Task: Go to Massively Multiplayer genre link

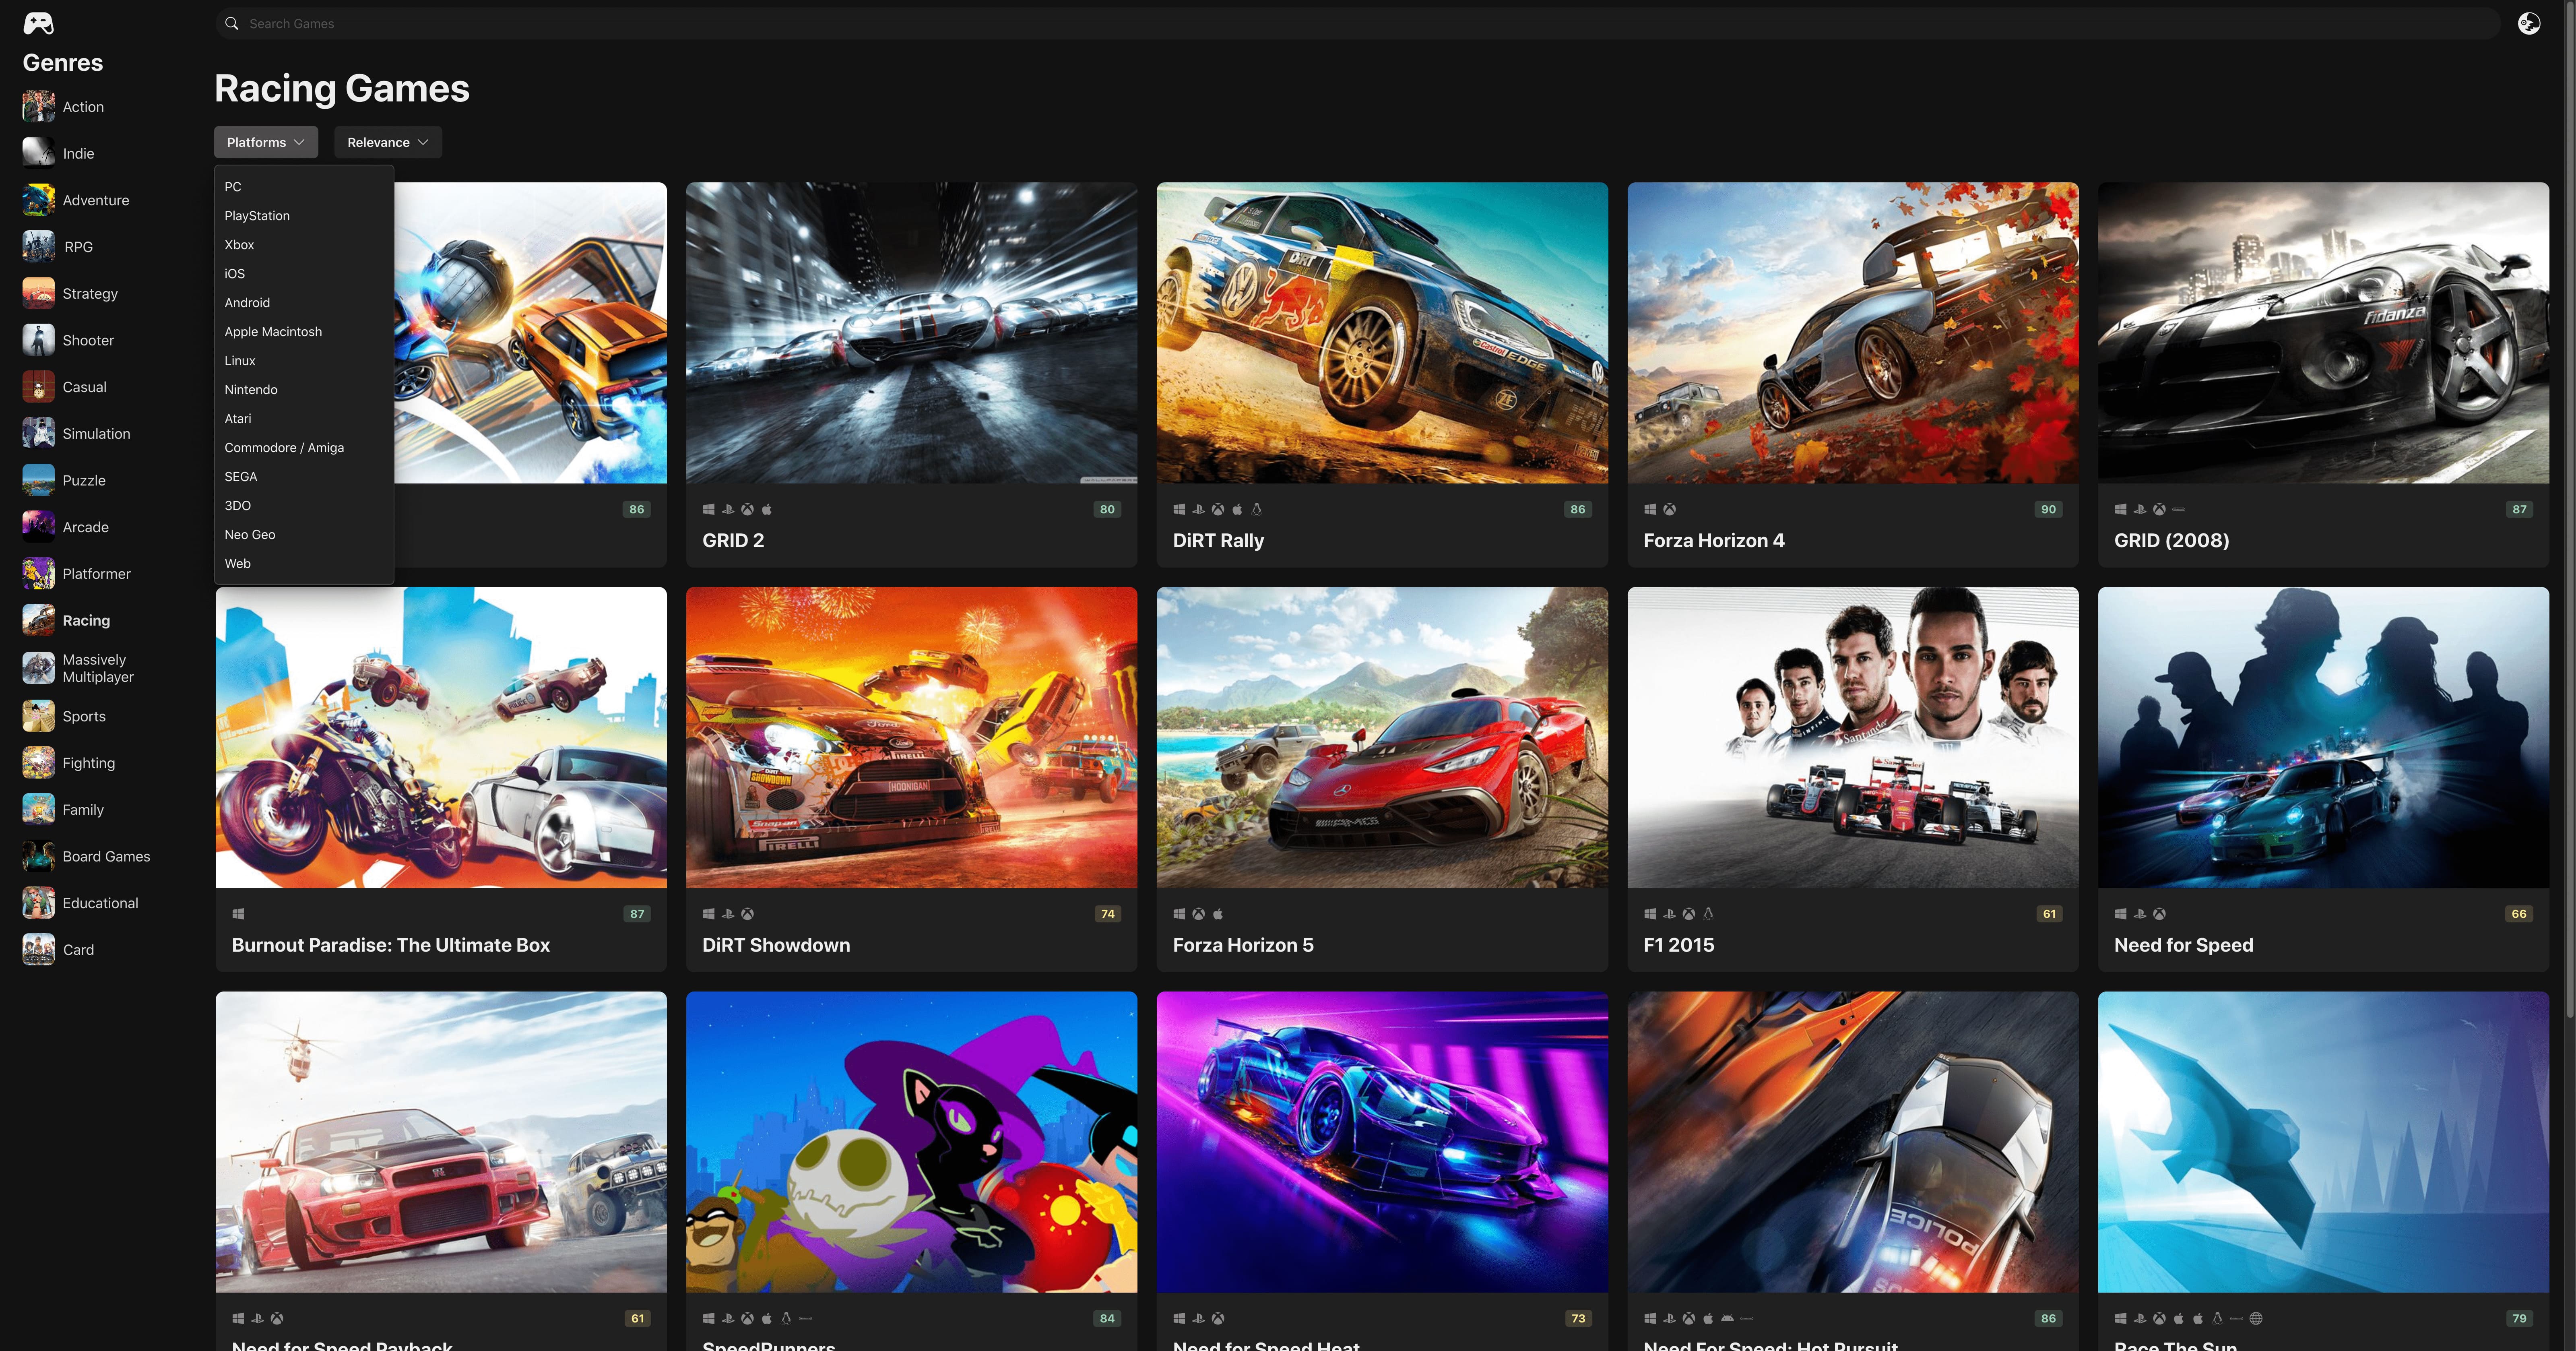Action: point(98,668)
